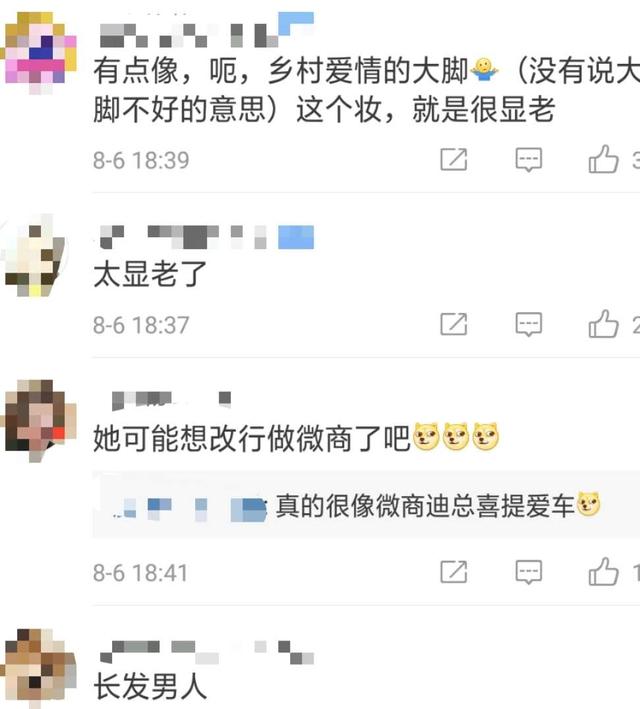Reply to the 8-6 18:39 comment
640x709 pixels.
coord(529,160)
